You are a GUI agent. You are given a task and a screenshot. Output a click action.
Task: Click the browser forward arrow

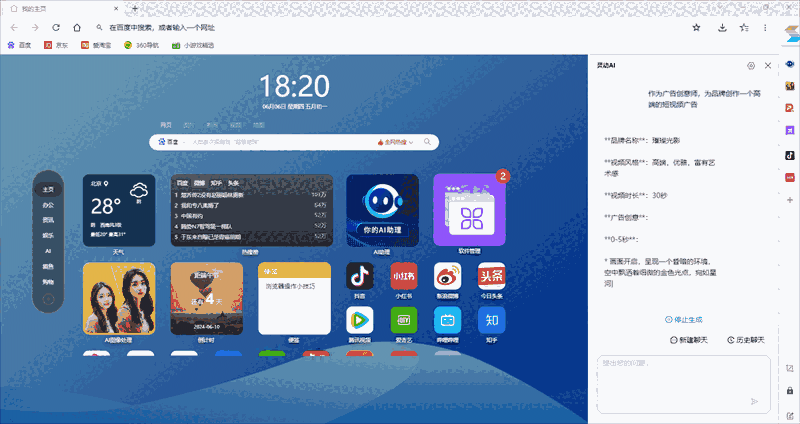(35, 28)
